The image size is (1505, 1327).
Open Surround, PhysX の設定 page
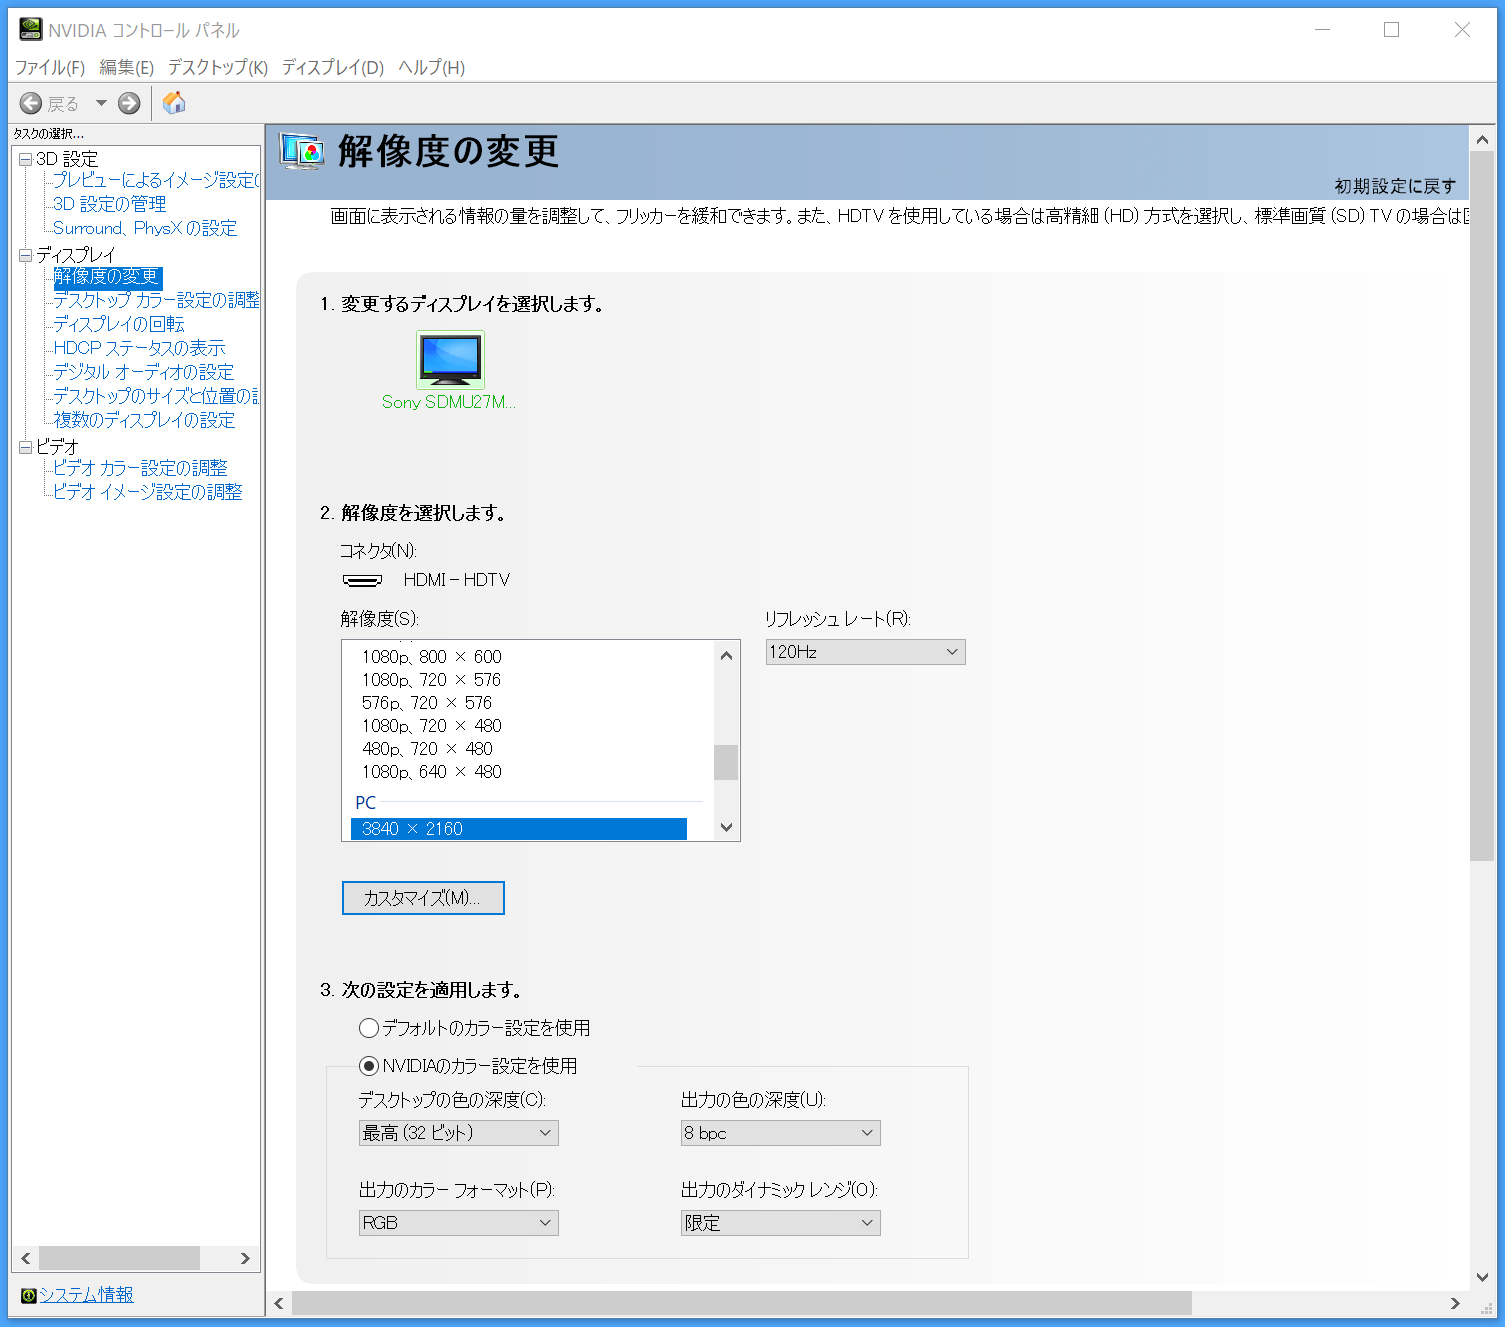pyautogui.click(x=145, y=228)
